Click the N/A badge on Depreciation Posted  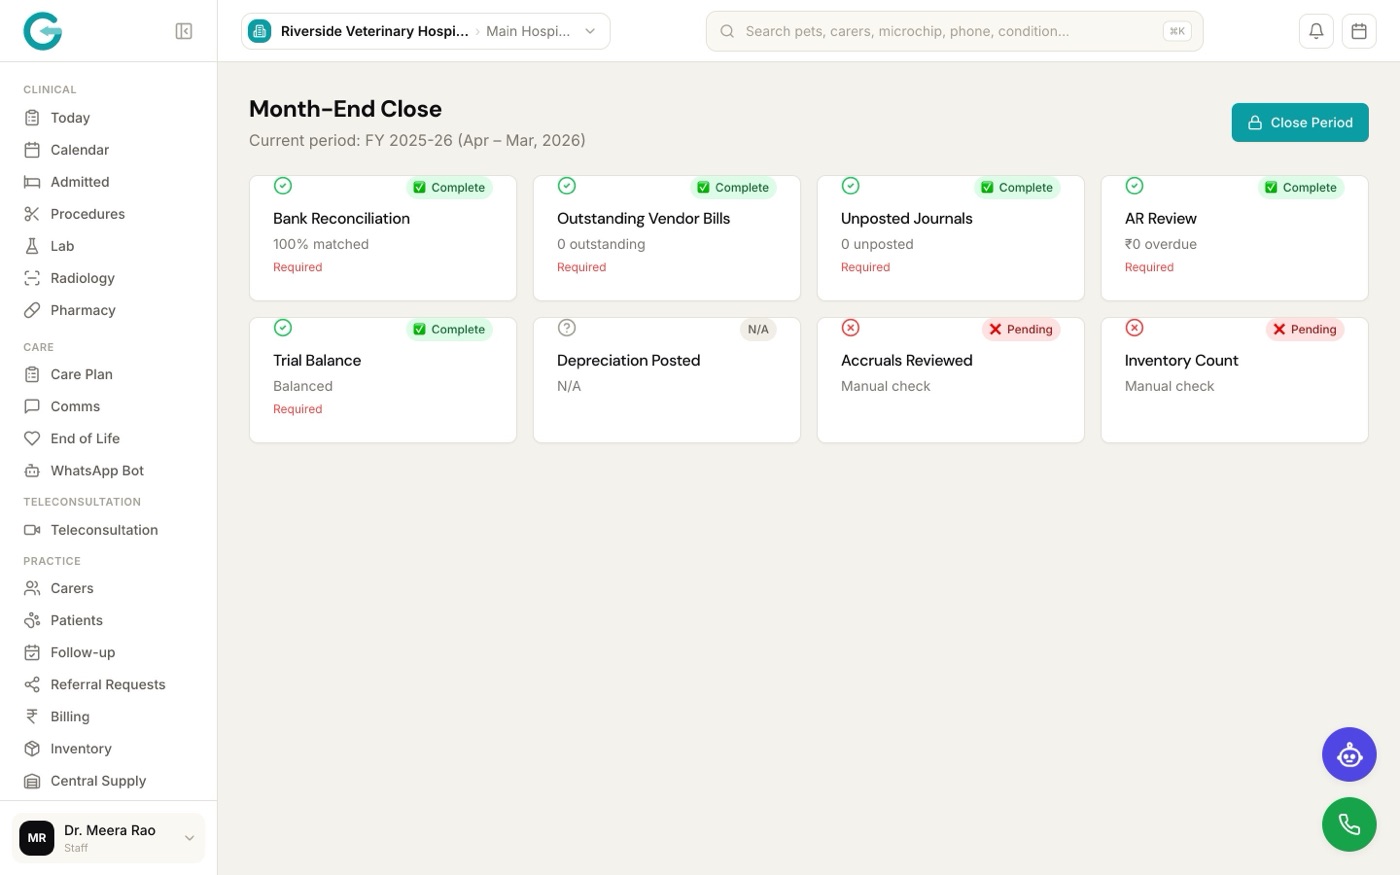[758, 329]
